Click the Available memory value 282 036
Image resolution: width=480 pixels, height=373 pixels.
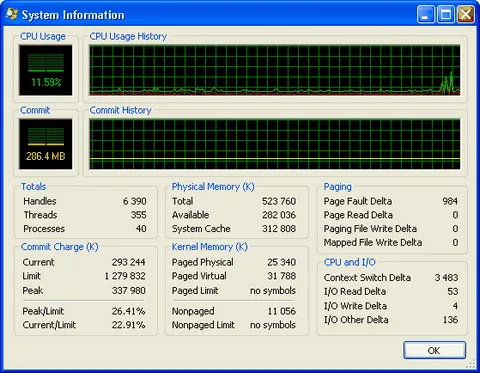(279, 215)
